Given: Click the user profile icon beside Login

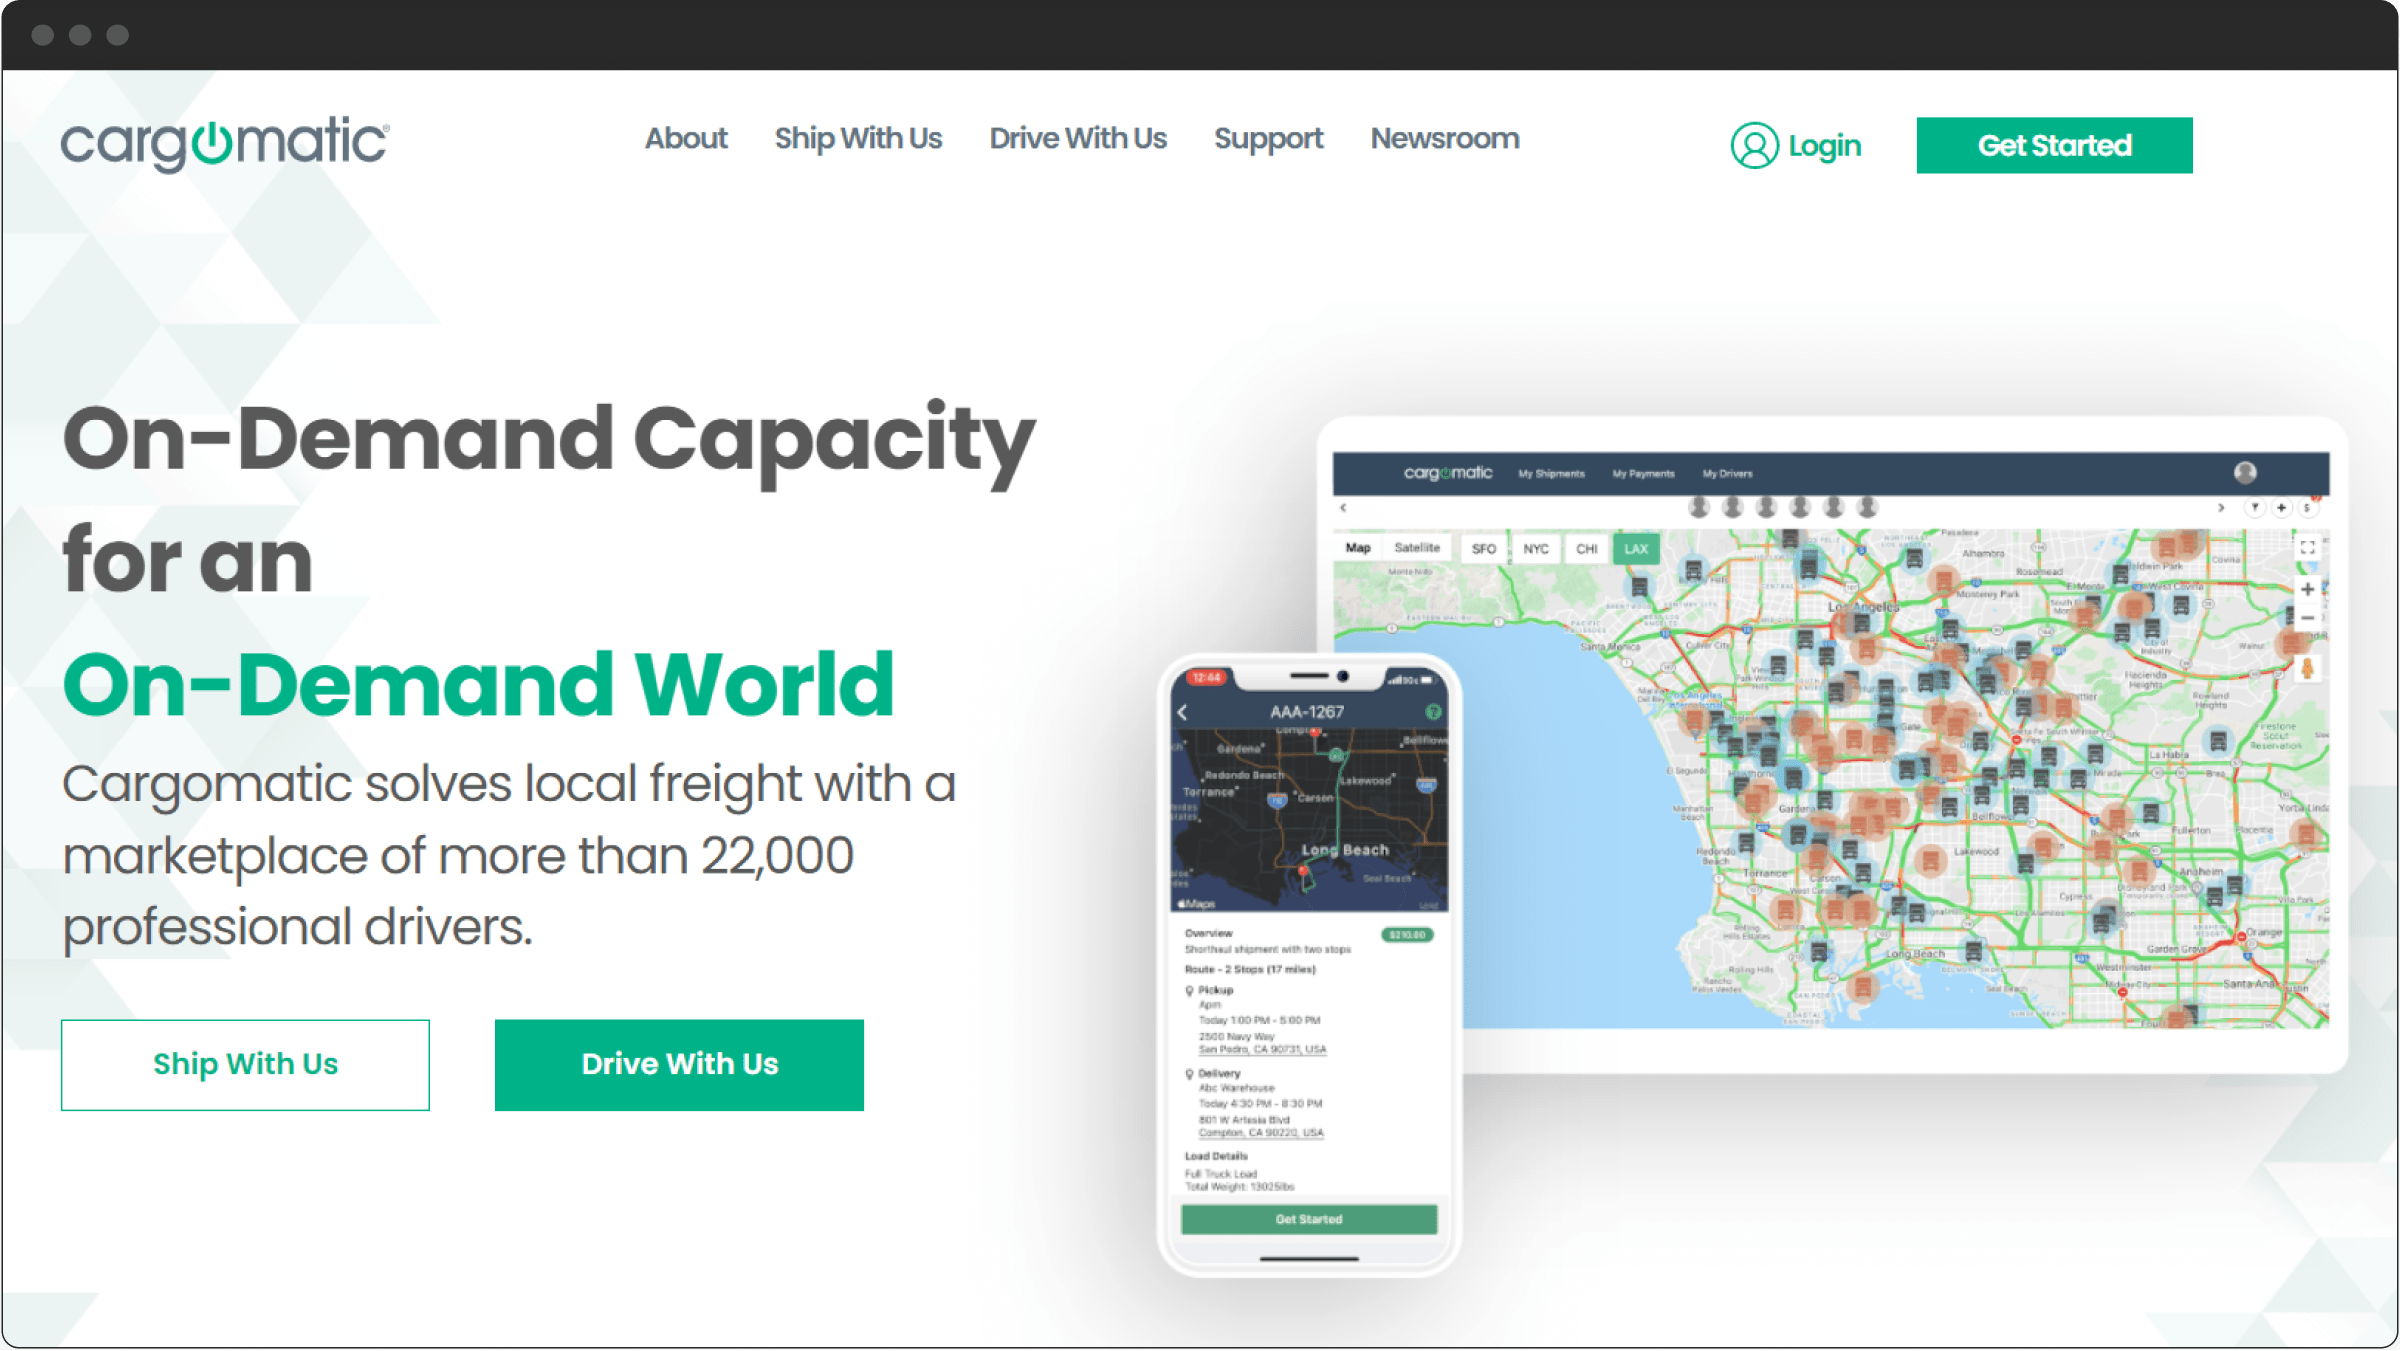Looking at the screenshot, I should pos(1754,145).
